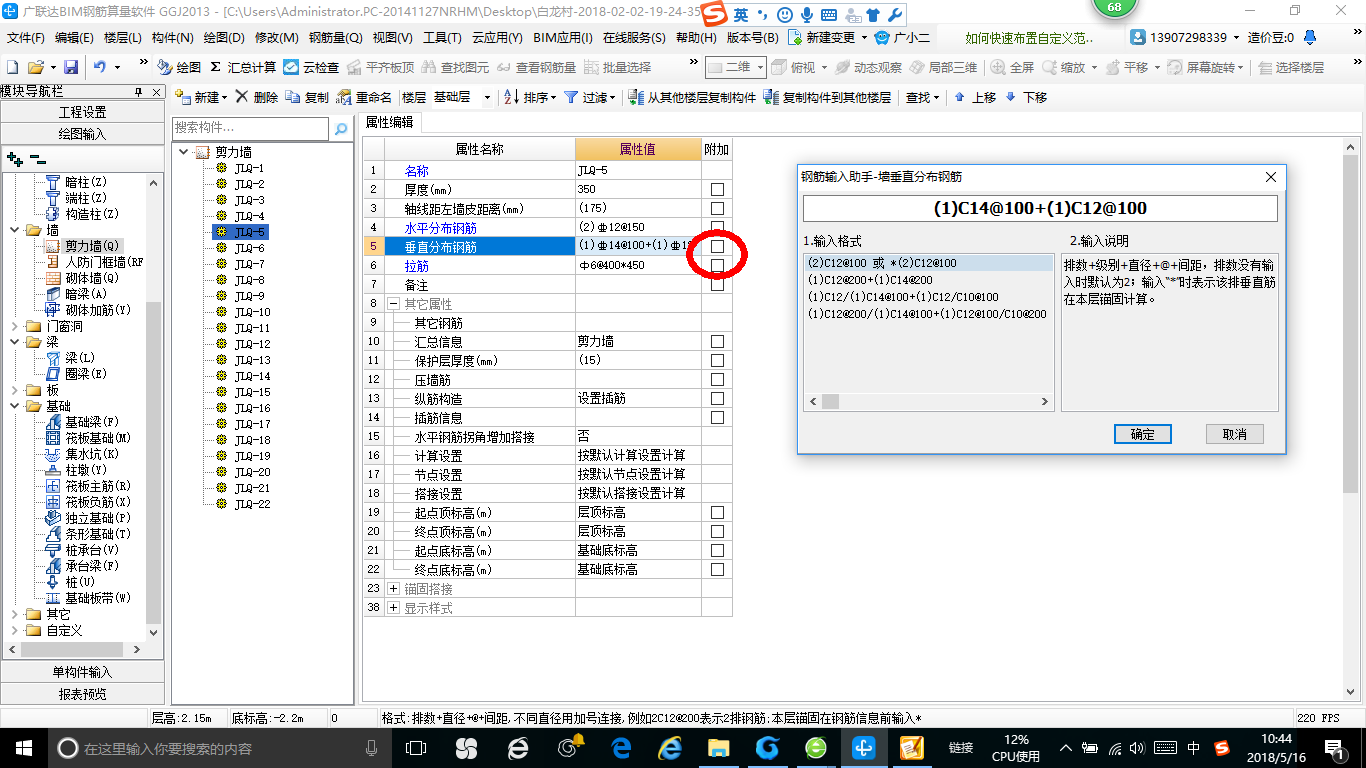Viewport: 1366px width, 768px height.
Task: Open 单构件输入 navigation section
Action: pyautogui.click(x=82, y=672)
